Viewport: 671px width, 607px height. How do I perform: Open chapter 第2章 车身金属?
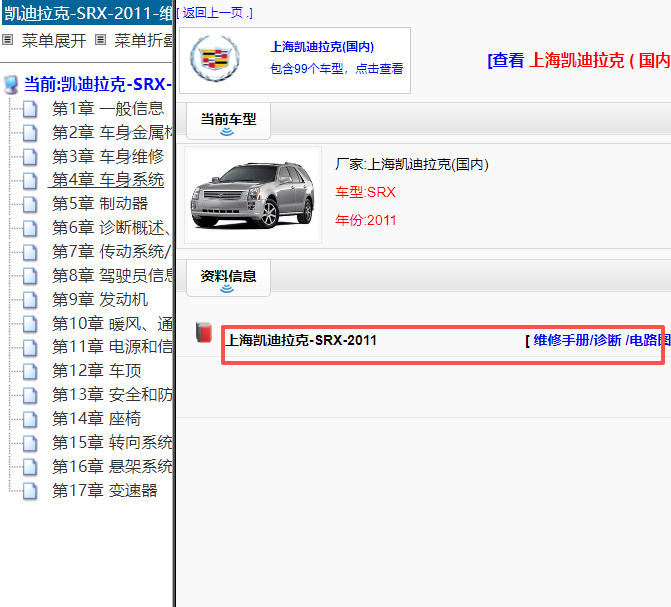112,133
